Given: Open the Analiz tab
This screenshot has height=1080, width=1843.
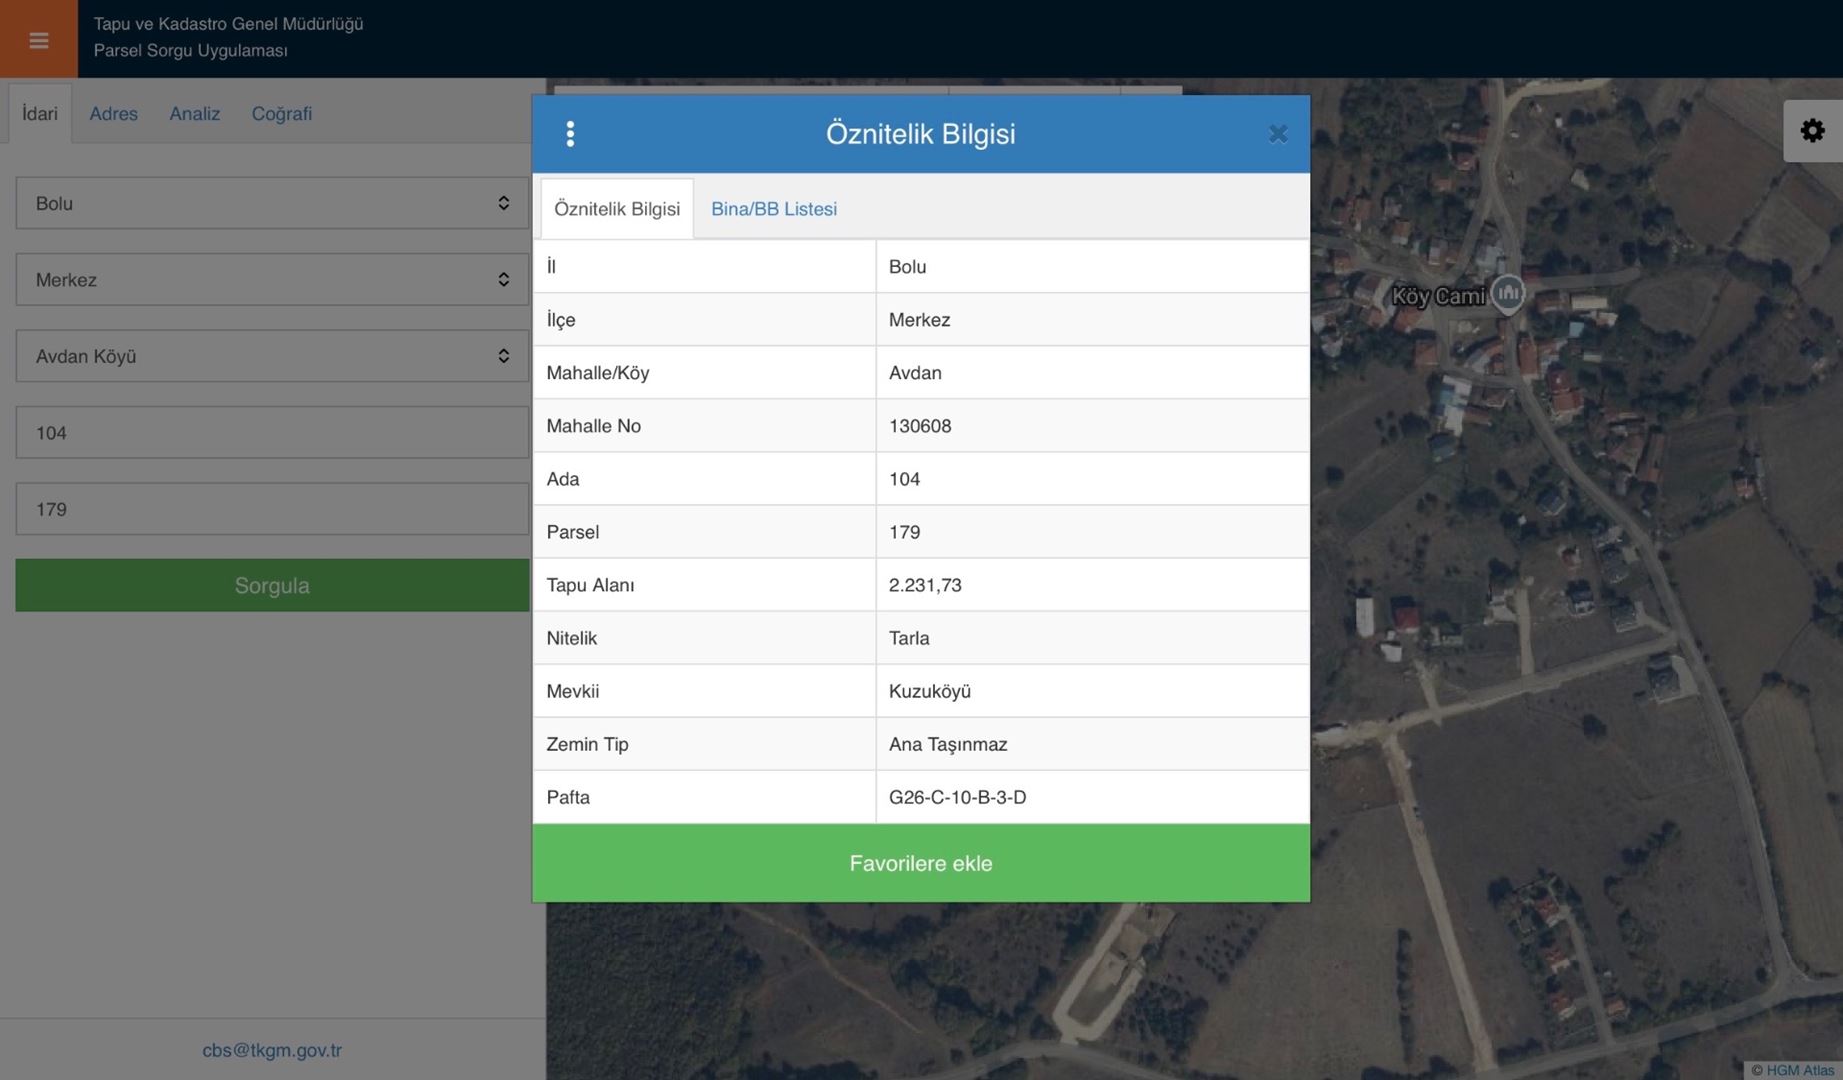Looking at the screenshot, I should tap(194, 114).
